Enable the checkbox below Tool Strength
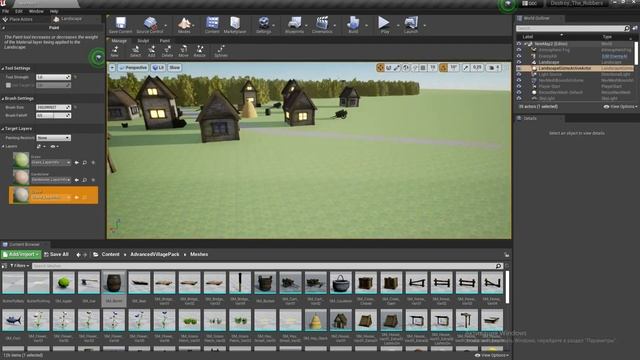 point(8,85)
